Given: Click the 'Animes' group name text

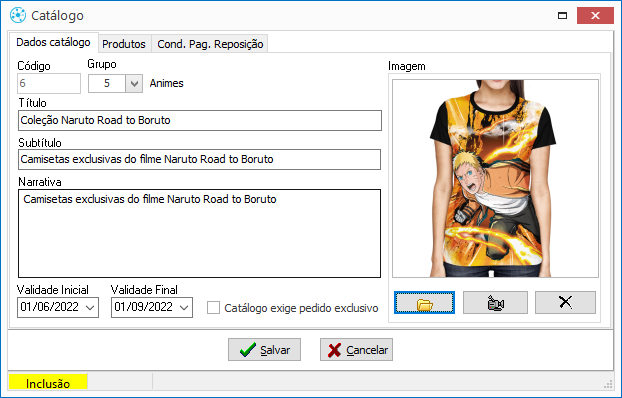Looking at the screenshot, I should pyautogui.click(x=167, y=83).
